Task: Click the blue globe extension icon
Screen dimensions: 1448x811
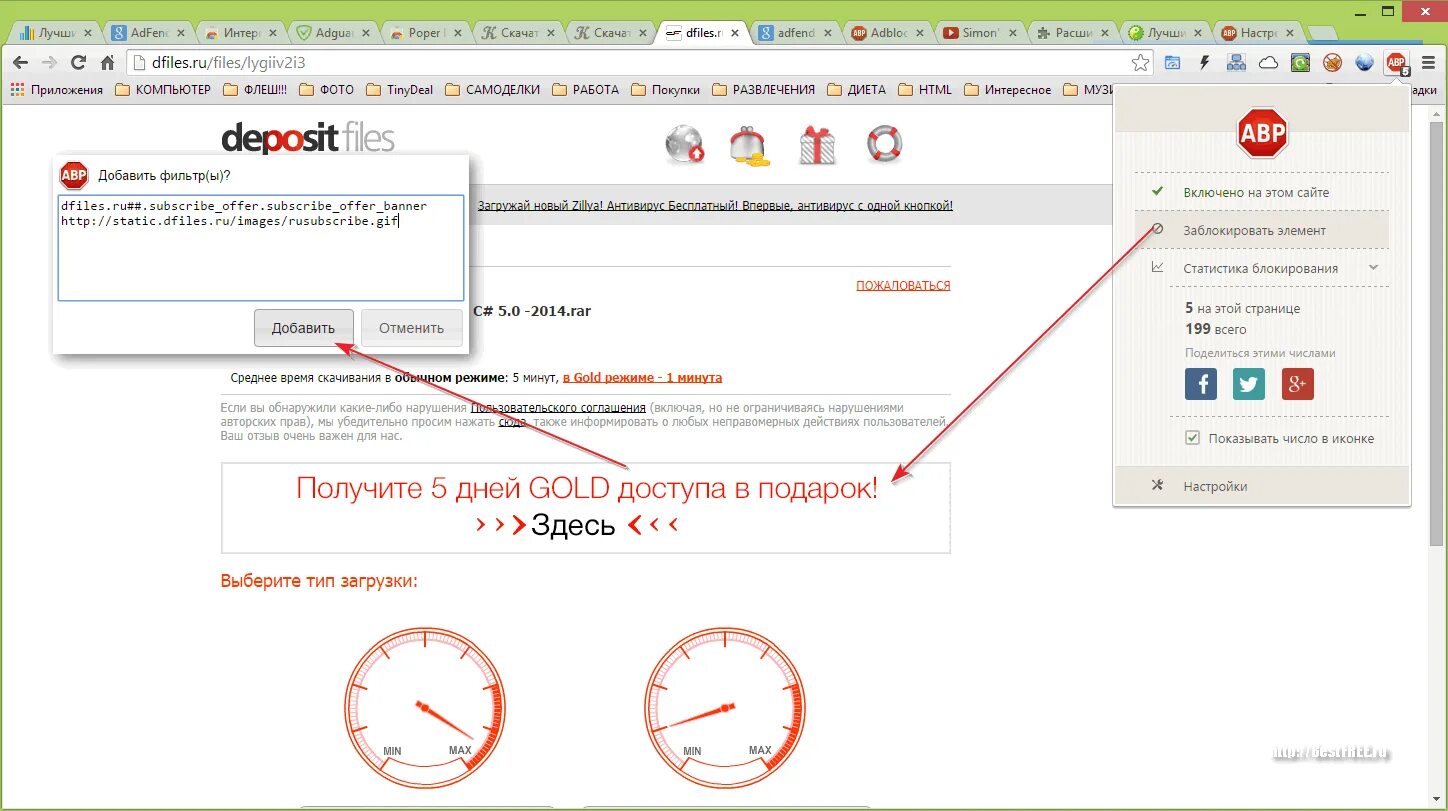Action: tap(1364, 63)
